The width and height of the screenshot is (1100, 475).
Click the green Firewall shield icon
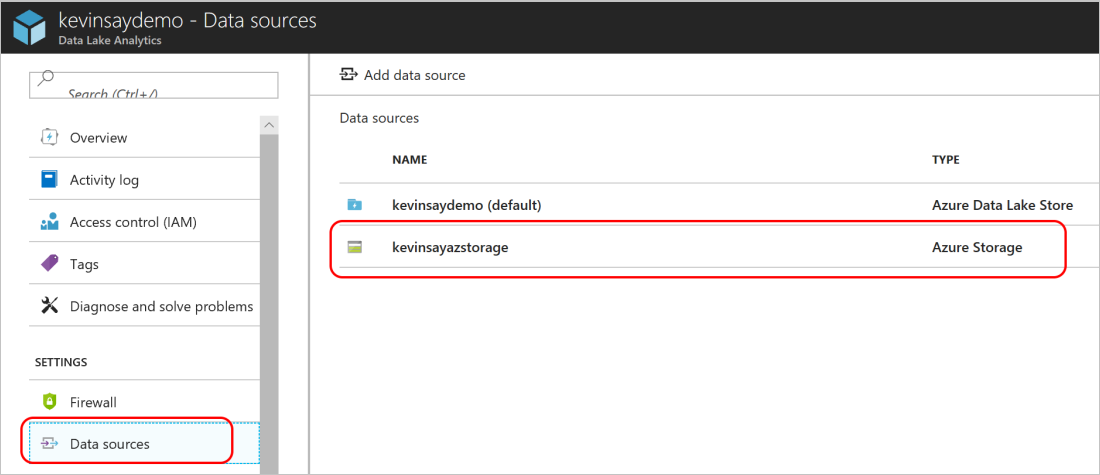(49, 402)
